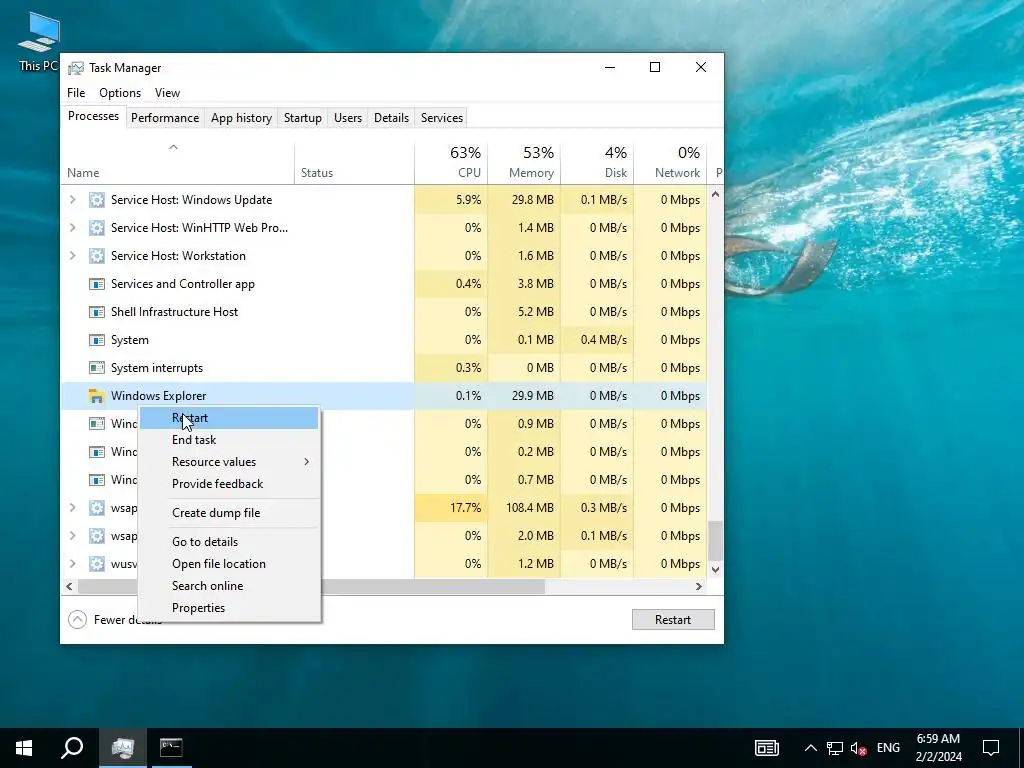Choose Restart in the context menu

229,418
